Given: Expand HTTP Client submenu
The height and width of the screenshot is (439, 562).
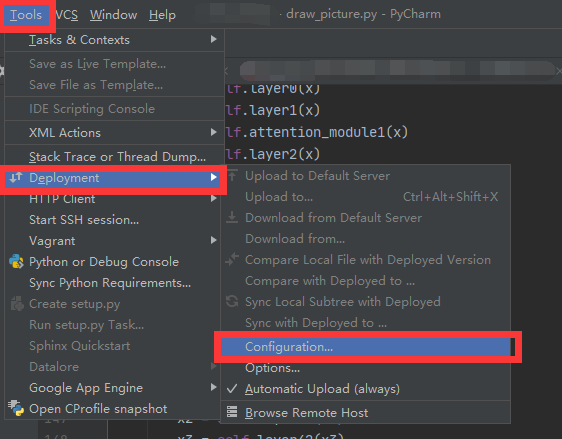Looking at the screenshot, I should pos(114,199).
